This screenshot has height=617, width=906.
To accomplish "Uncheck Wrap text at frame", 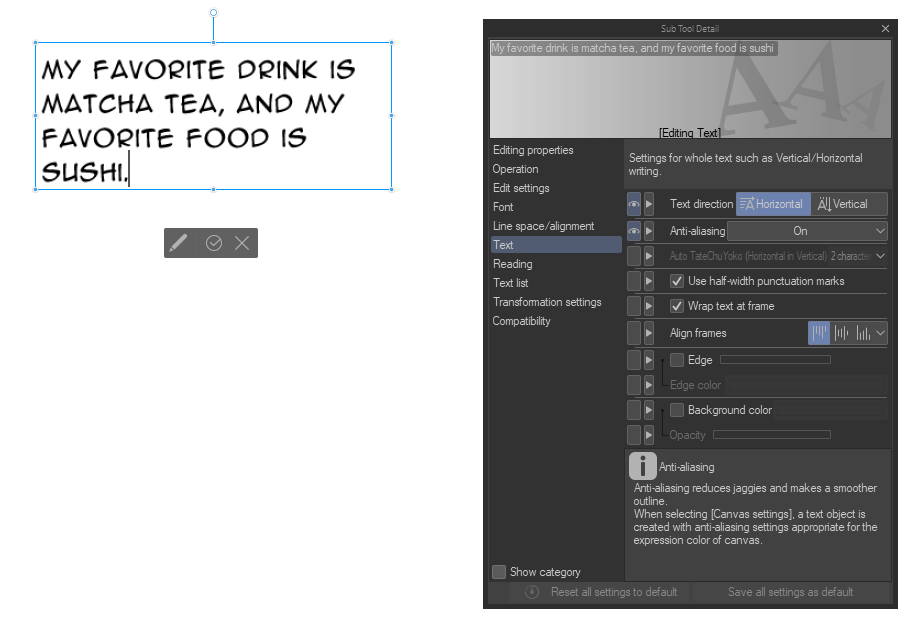I will 677,306.
